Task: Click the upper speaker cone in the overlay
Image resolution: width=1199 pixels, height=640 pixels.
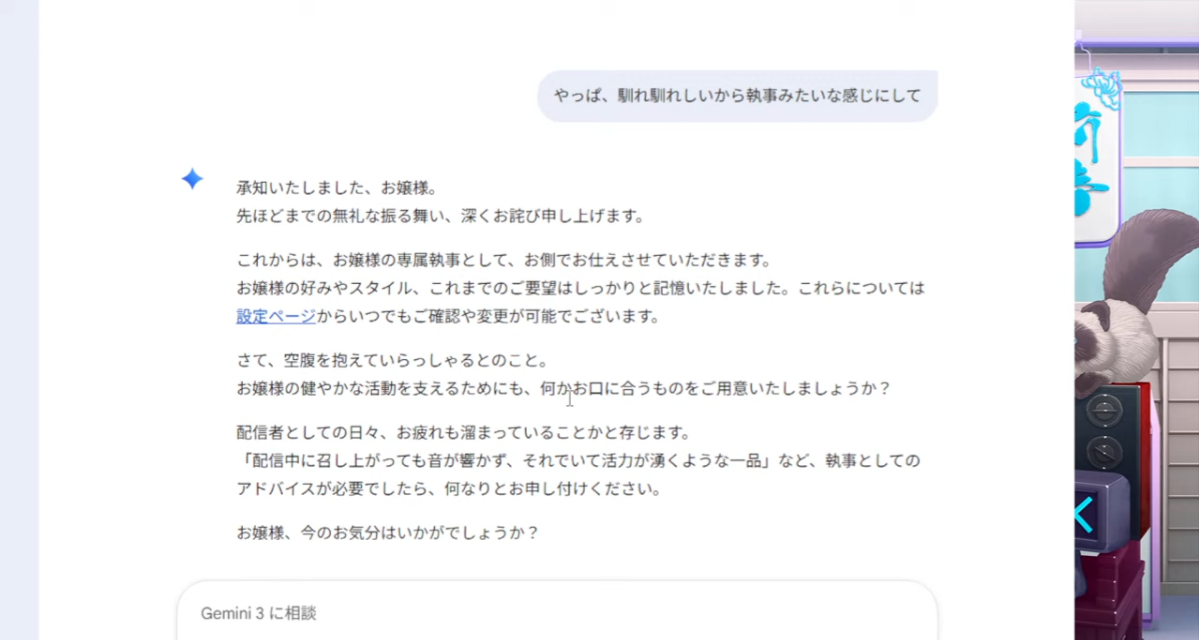Action: [1104, 410]
